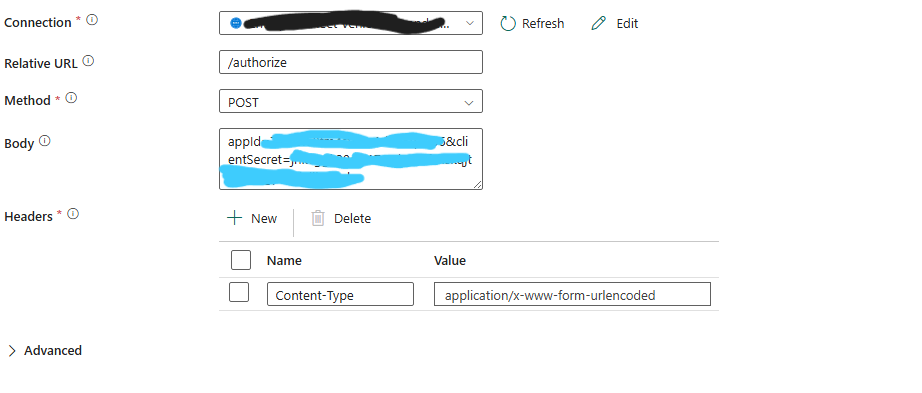Click the Headers info icon
Image resolution: width=922 pixels, height=393 pixels.
(73, 214)
